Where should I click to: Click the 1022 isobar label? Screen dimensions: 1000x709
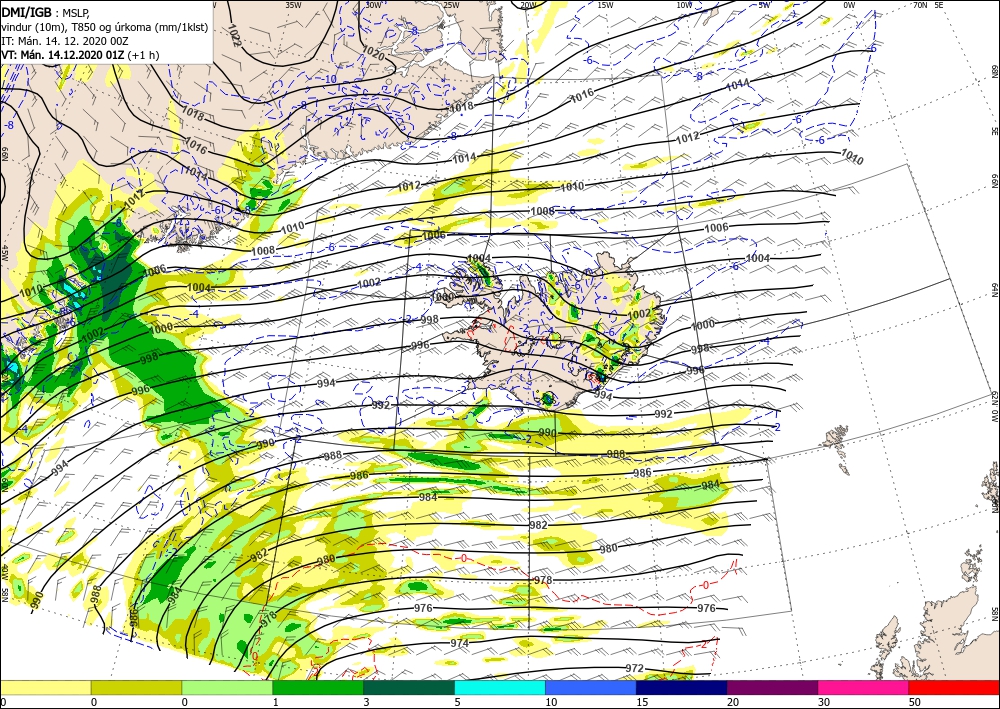pyautogui.click(x=233, y=36)
